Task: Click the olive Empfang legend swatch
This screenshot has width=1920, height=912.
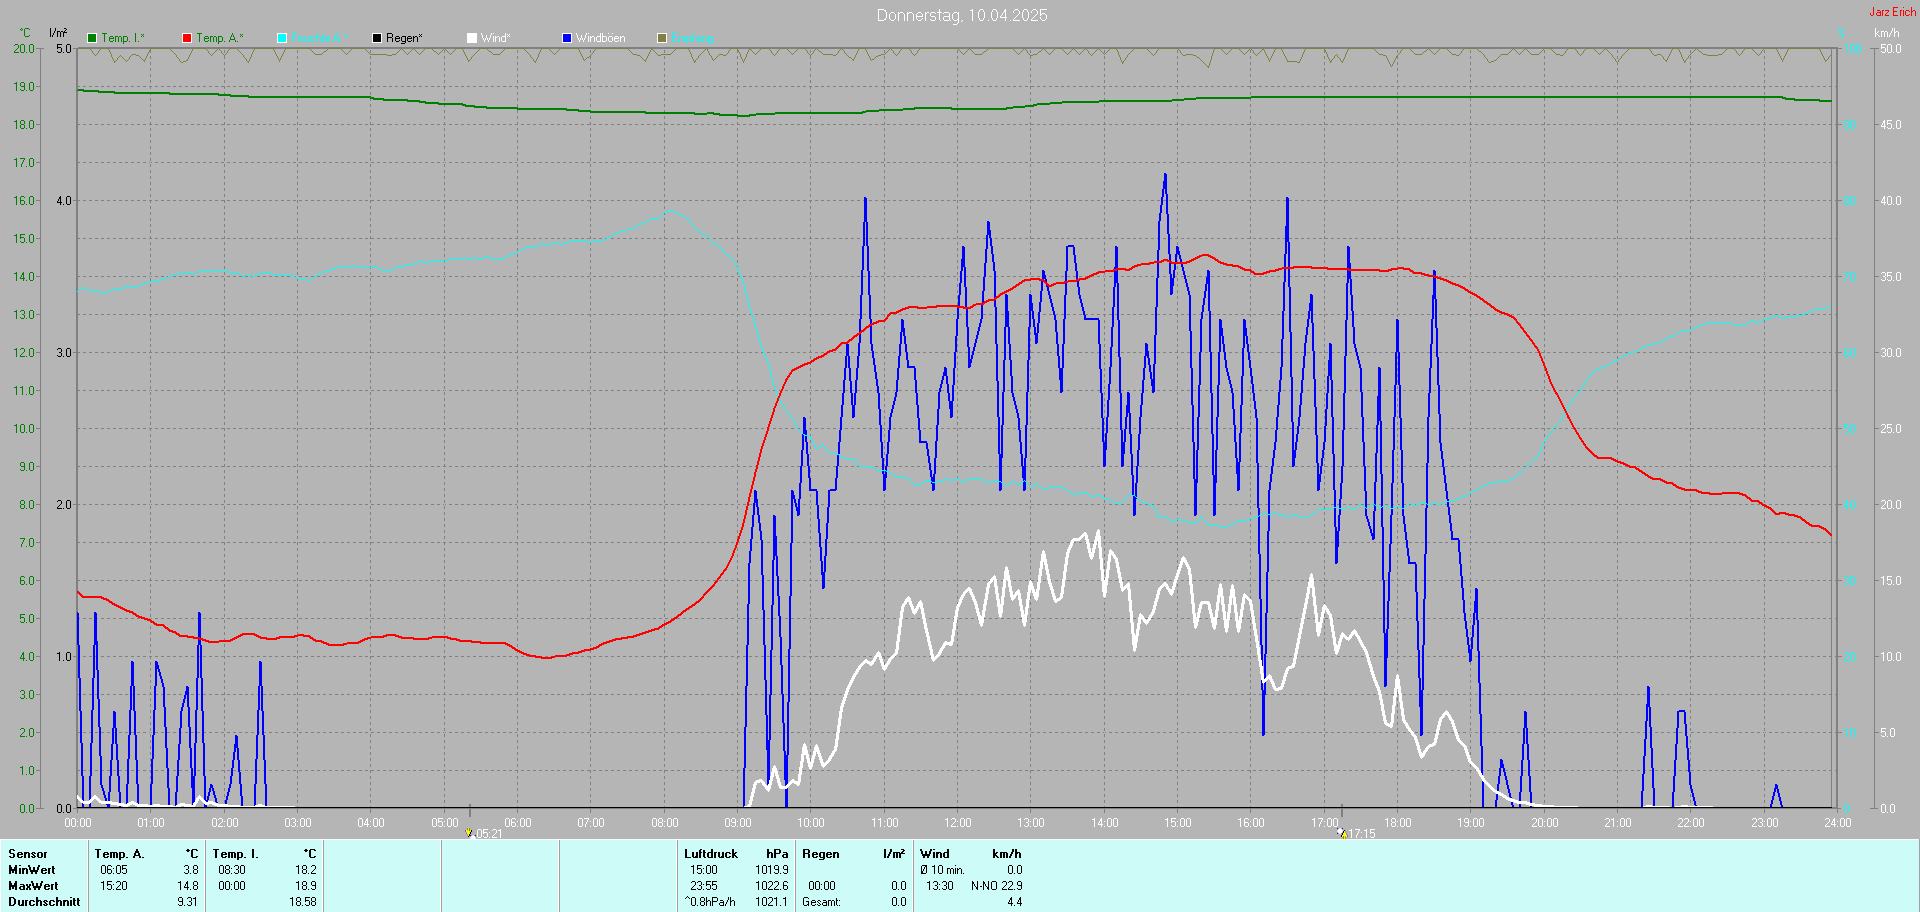Action: click(x=662, y=38)
